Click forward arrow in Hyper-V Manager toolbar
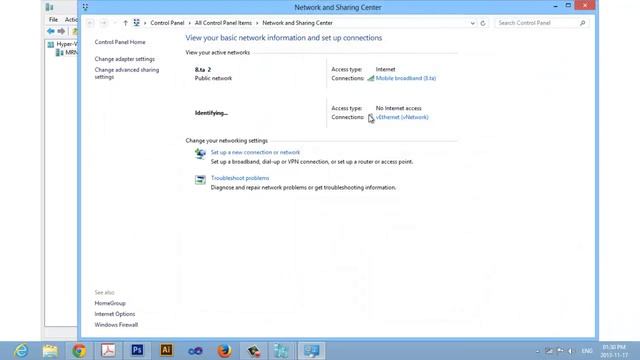 (x=61, y=31)
